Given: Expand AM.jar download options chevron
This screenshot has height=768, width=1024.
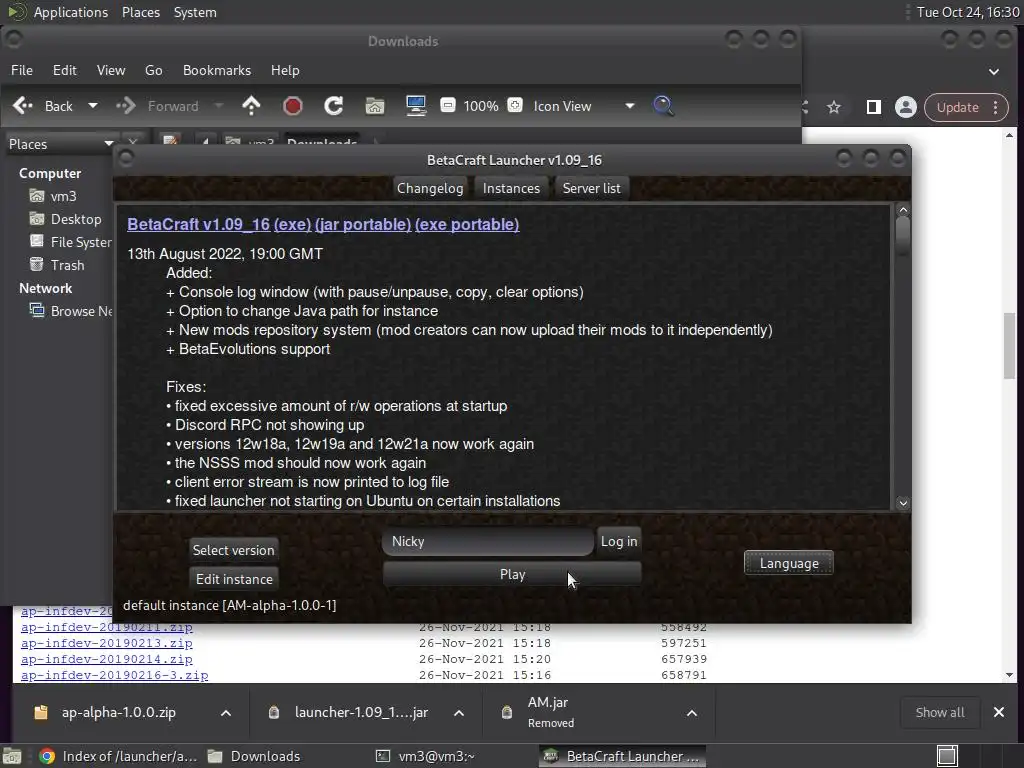Looking at the screenshot, I should [x=692, y=712].
